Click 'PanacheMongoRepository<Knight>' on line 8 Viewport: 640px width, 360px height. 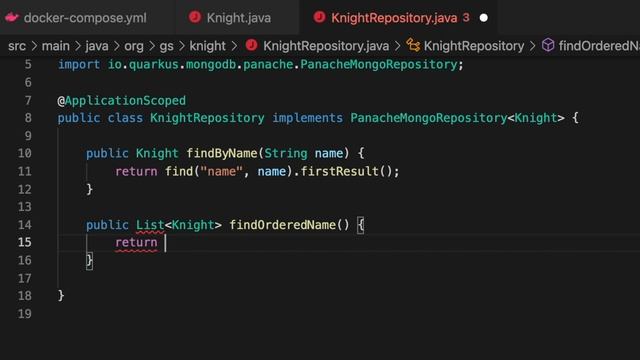[x=458, y=118]
